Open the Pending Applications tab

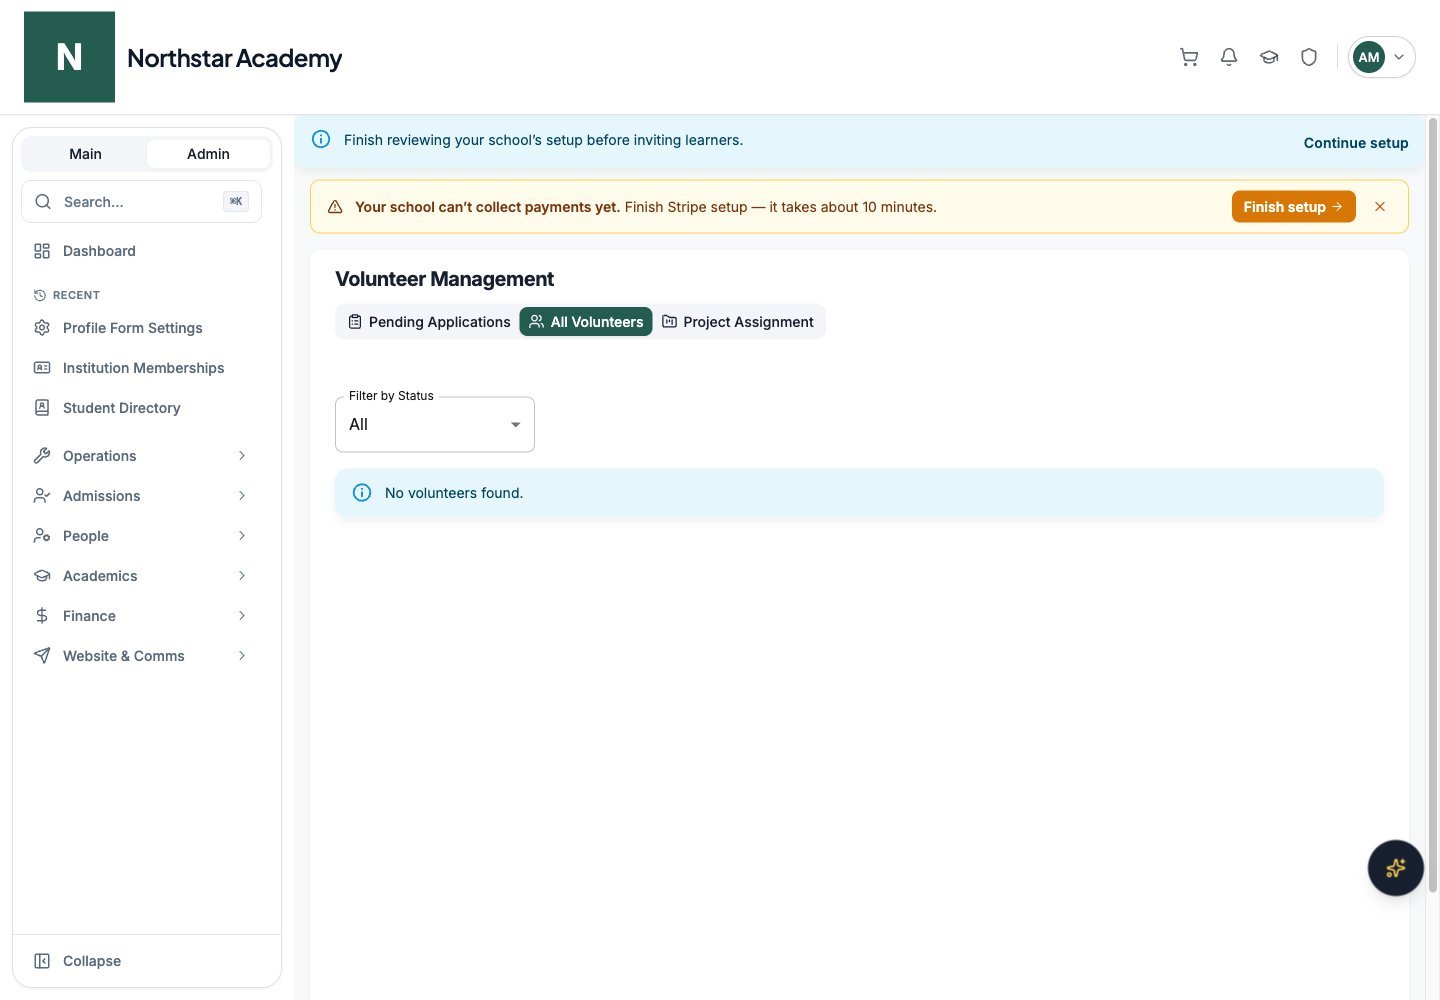(429, 322)
